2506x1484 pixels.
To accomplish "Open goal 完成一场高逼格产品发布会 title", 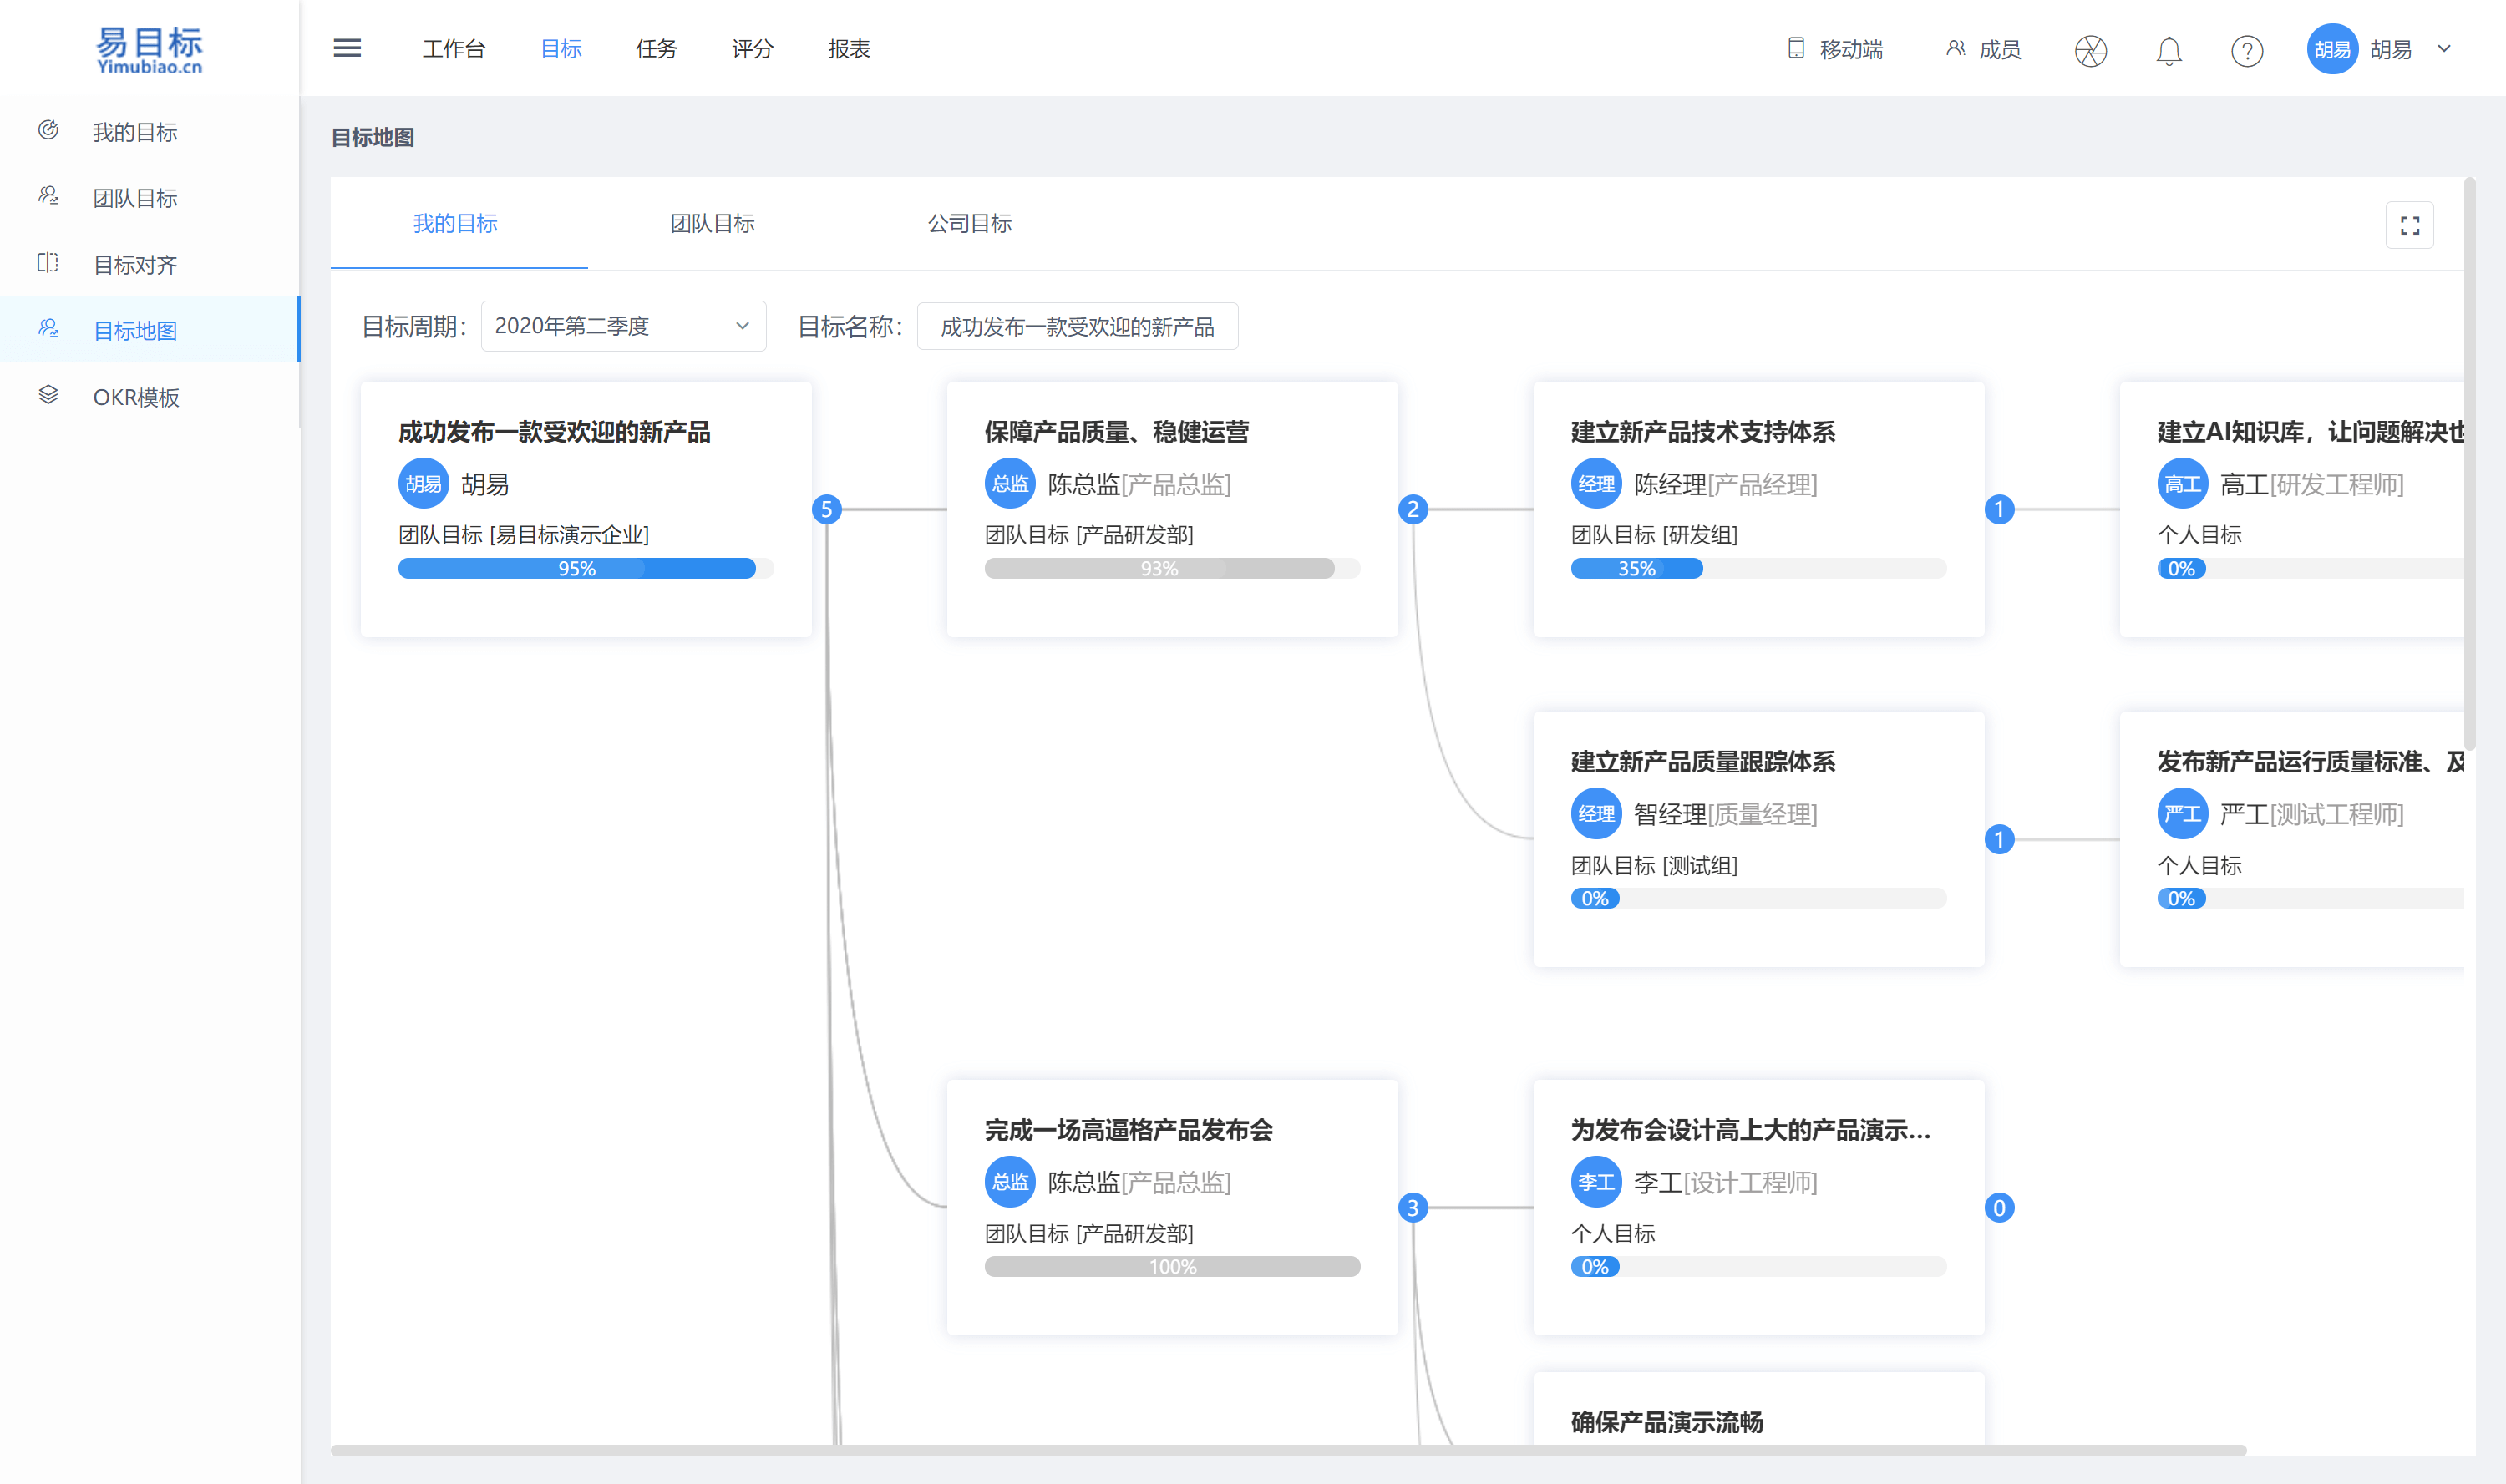I will (x=1128, y=1130).
